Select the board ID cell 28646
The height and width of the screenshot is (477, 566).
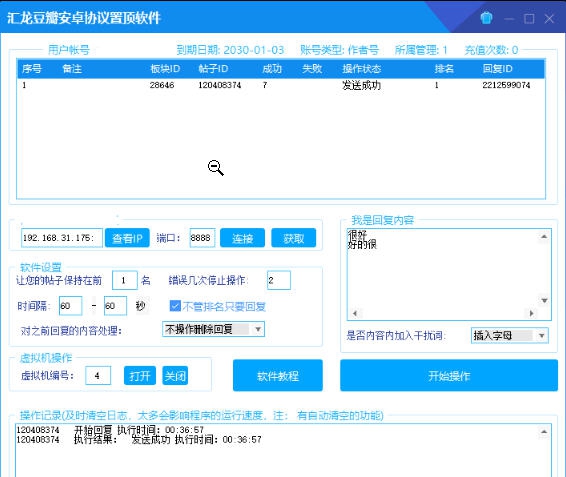(162, 85)
